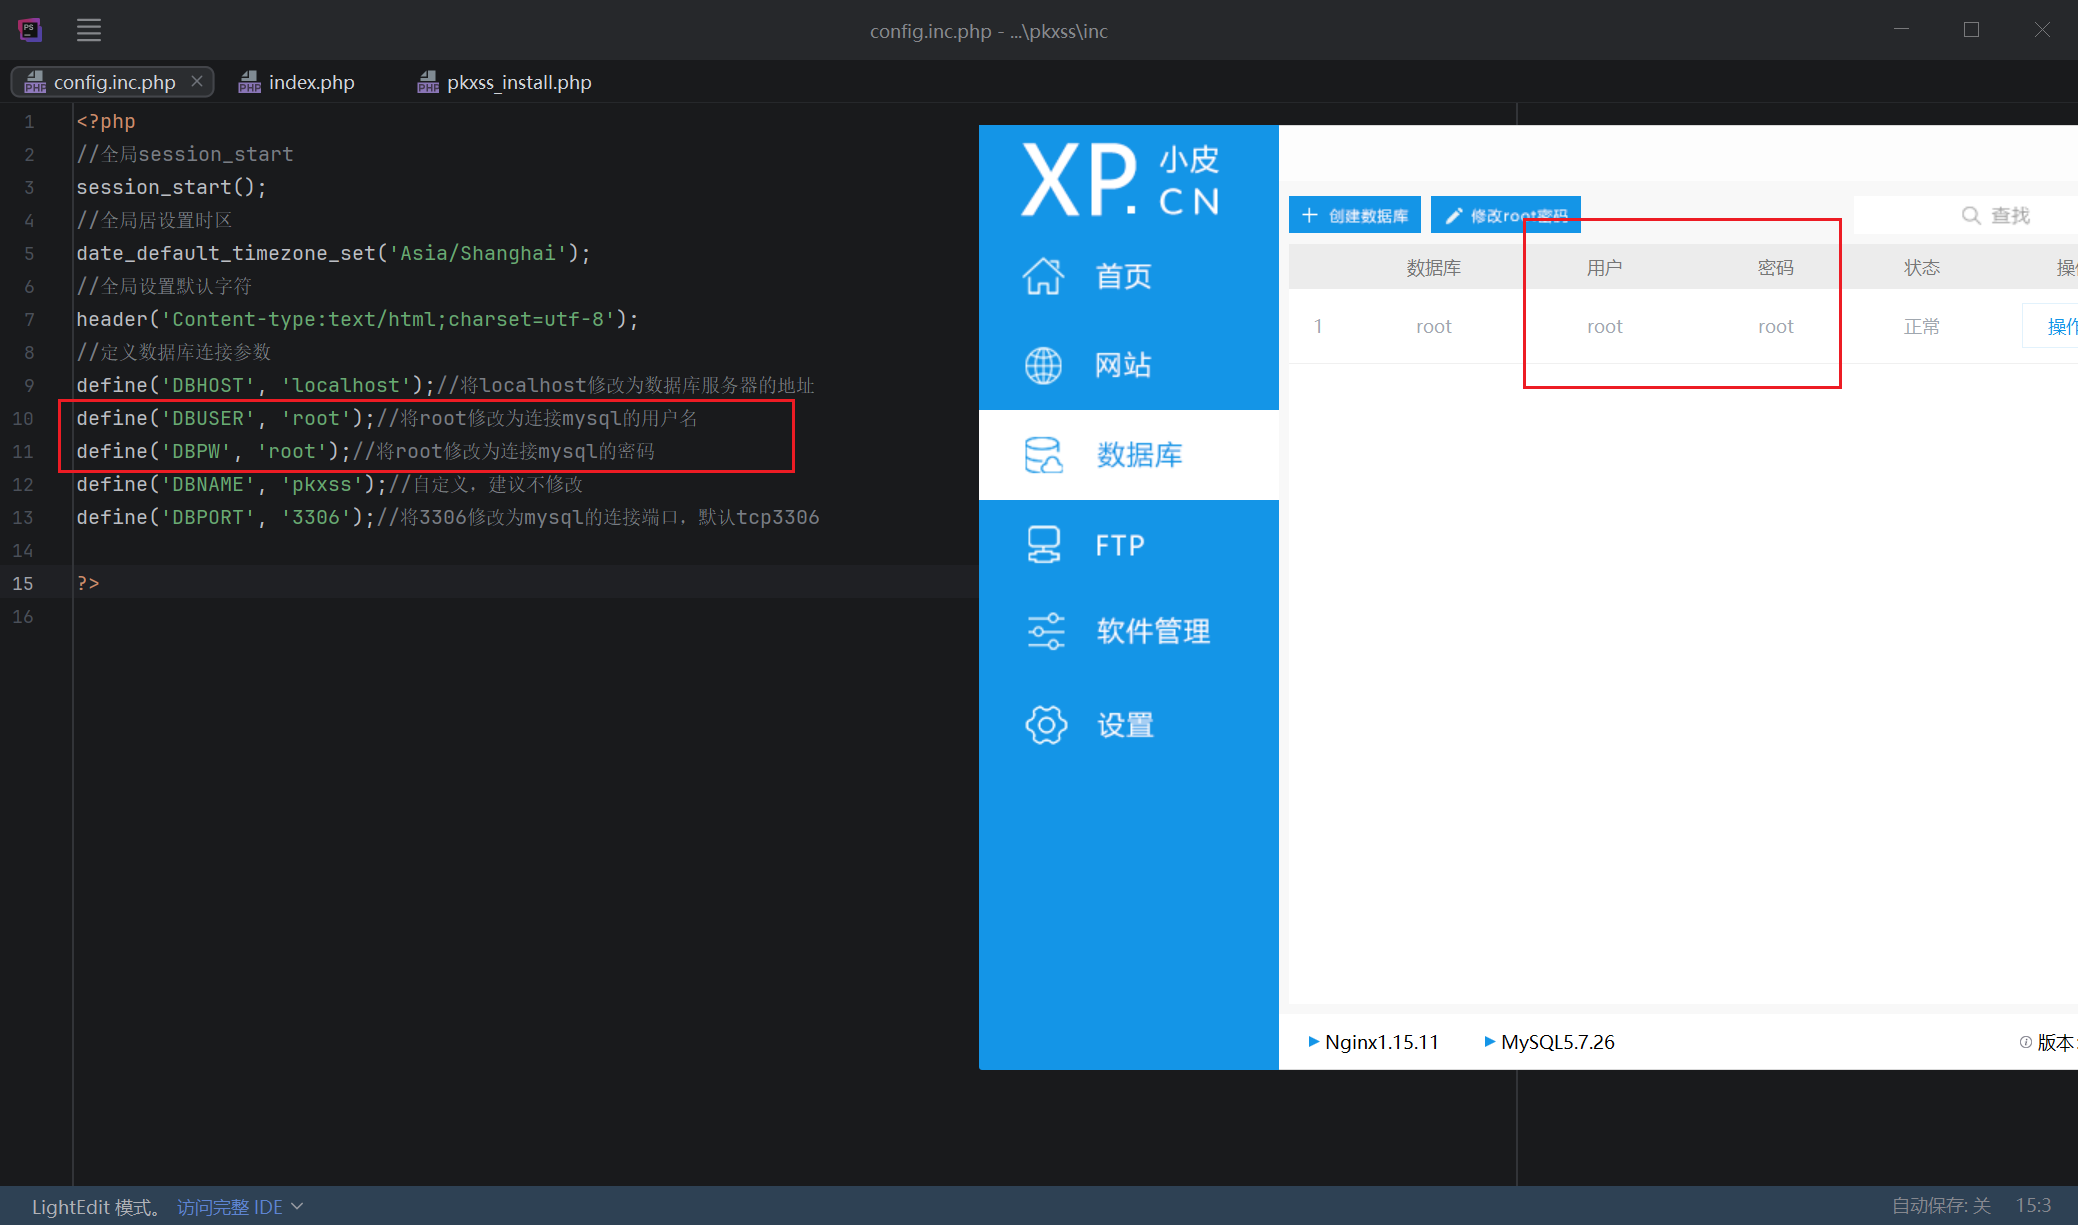Close the config.inc.php tab
The height and width of the screenshot is (1225, 2078).
tap(197, 81)
